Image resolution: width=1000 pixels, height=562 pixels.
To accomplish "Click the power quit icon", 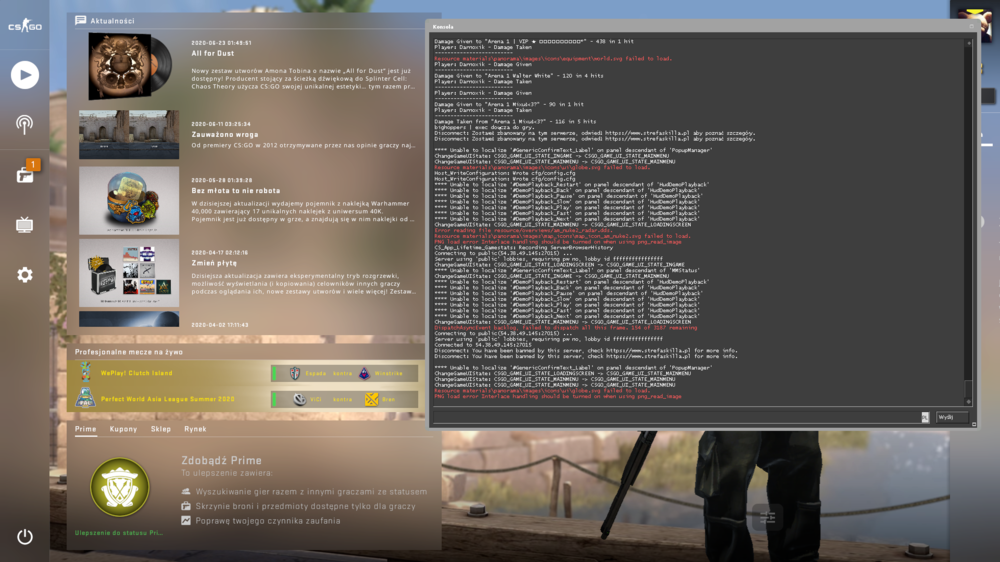I will (x=24, y=536).
